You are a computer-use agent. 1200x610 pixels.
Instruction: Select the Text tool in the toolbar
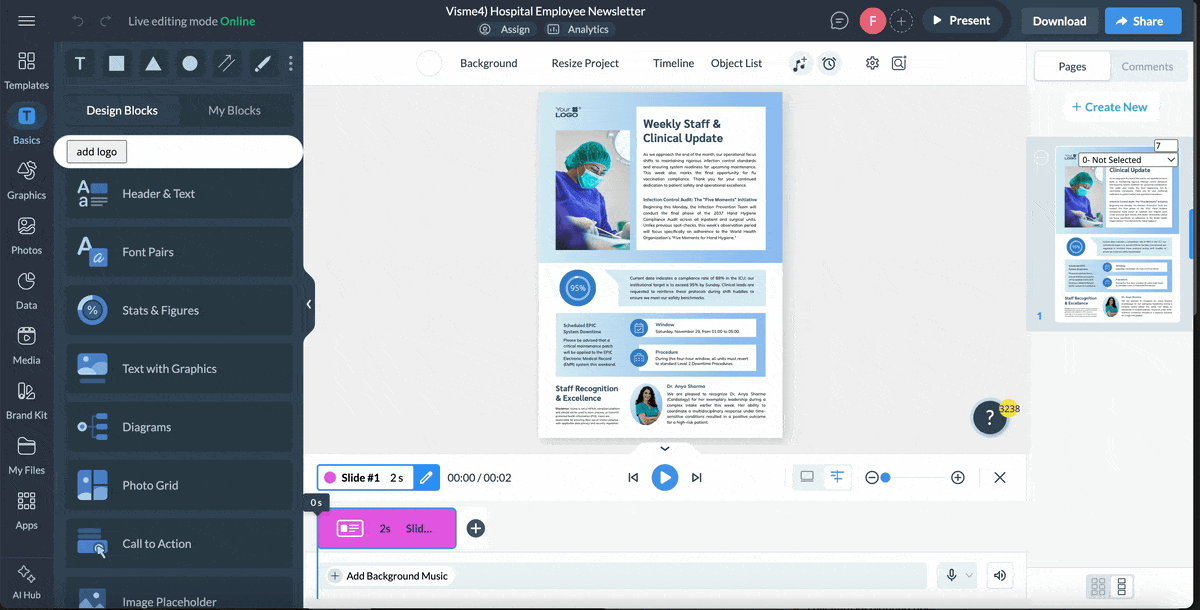point(79,63)
